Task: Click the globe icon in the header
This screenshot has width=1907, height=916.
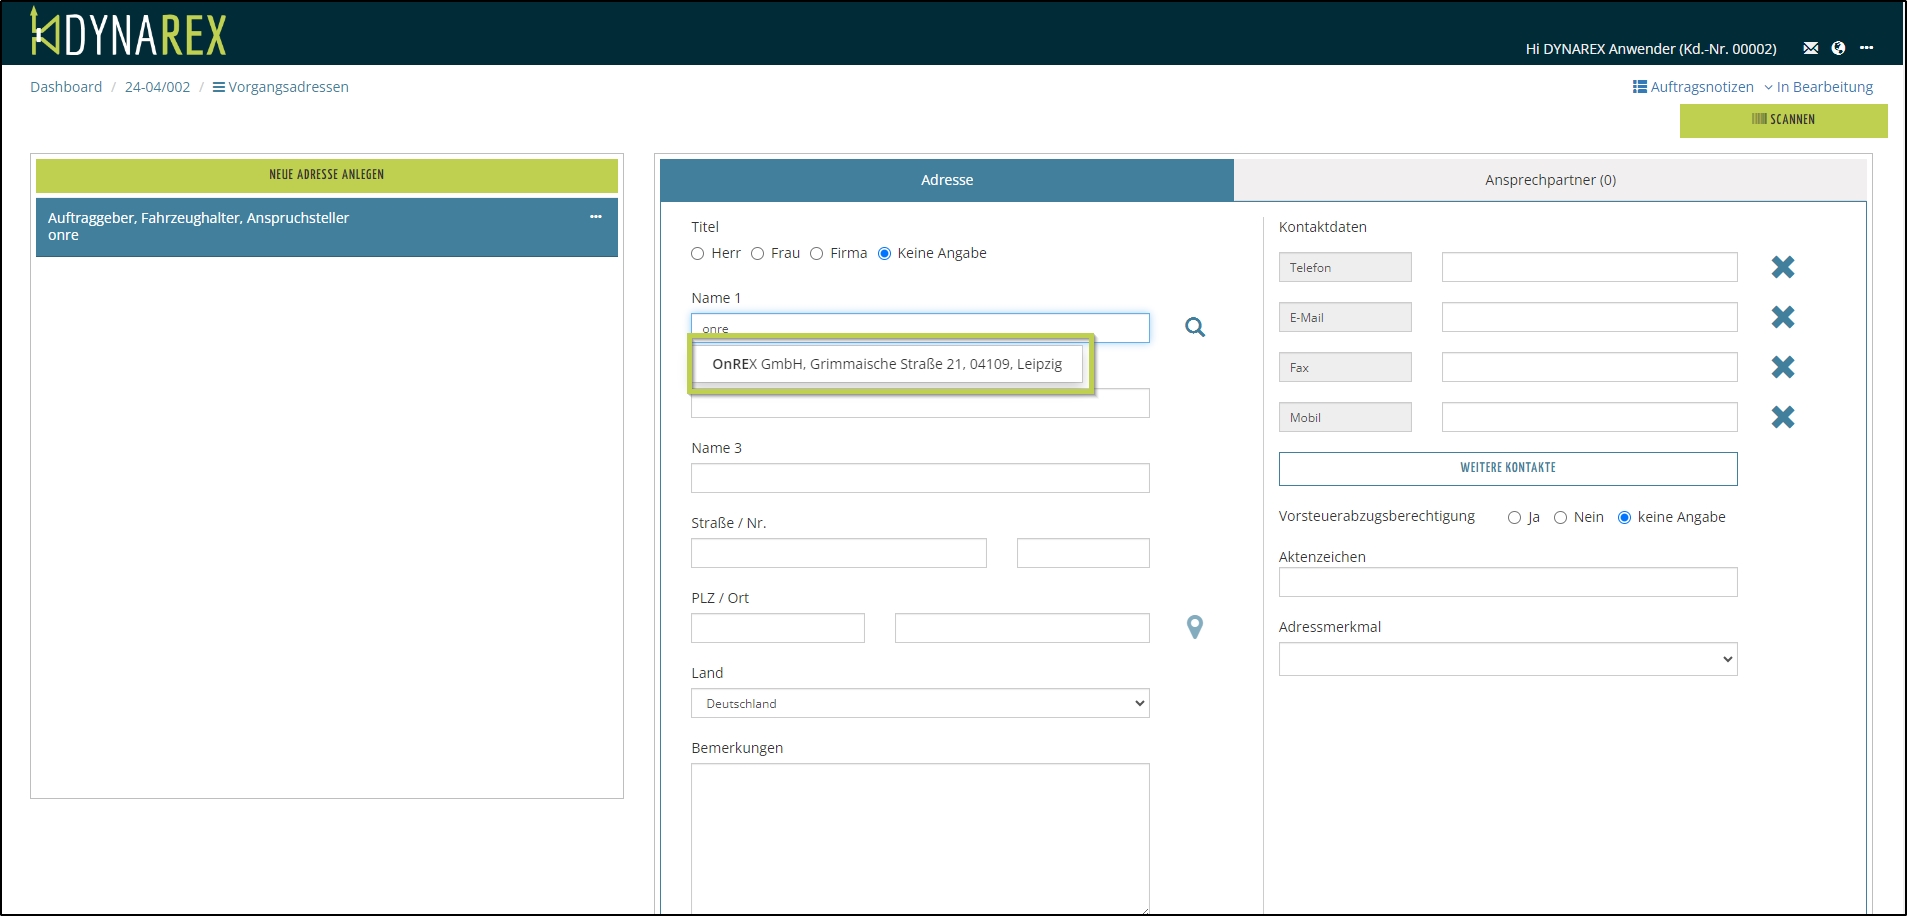Action: coord(1838,48)
